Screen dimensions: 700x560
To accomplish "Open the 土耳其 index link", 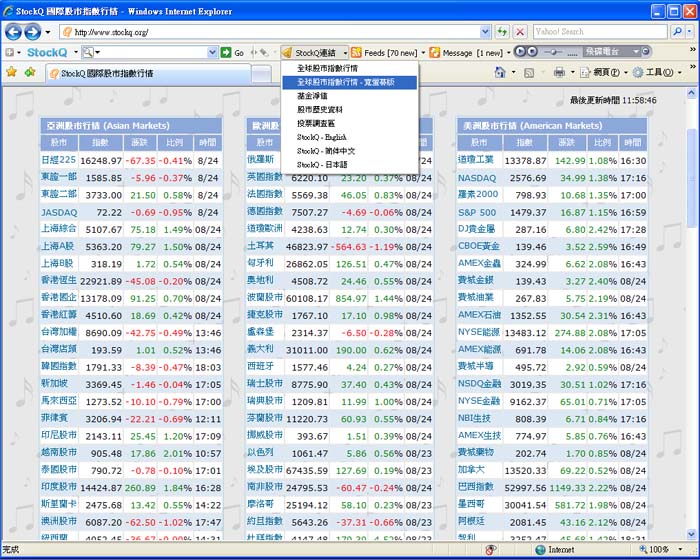I will coord(260,246).
